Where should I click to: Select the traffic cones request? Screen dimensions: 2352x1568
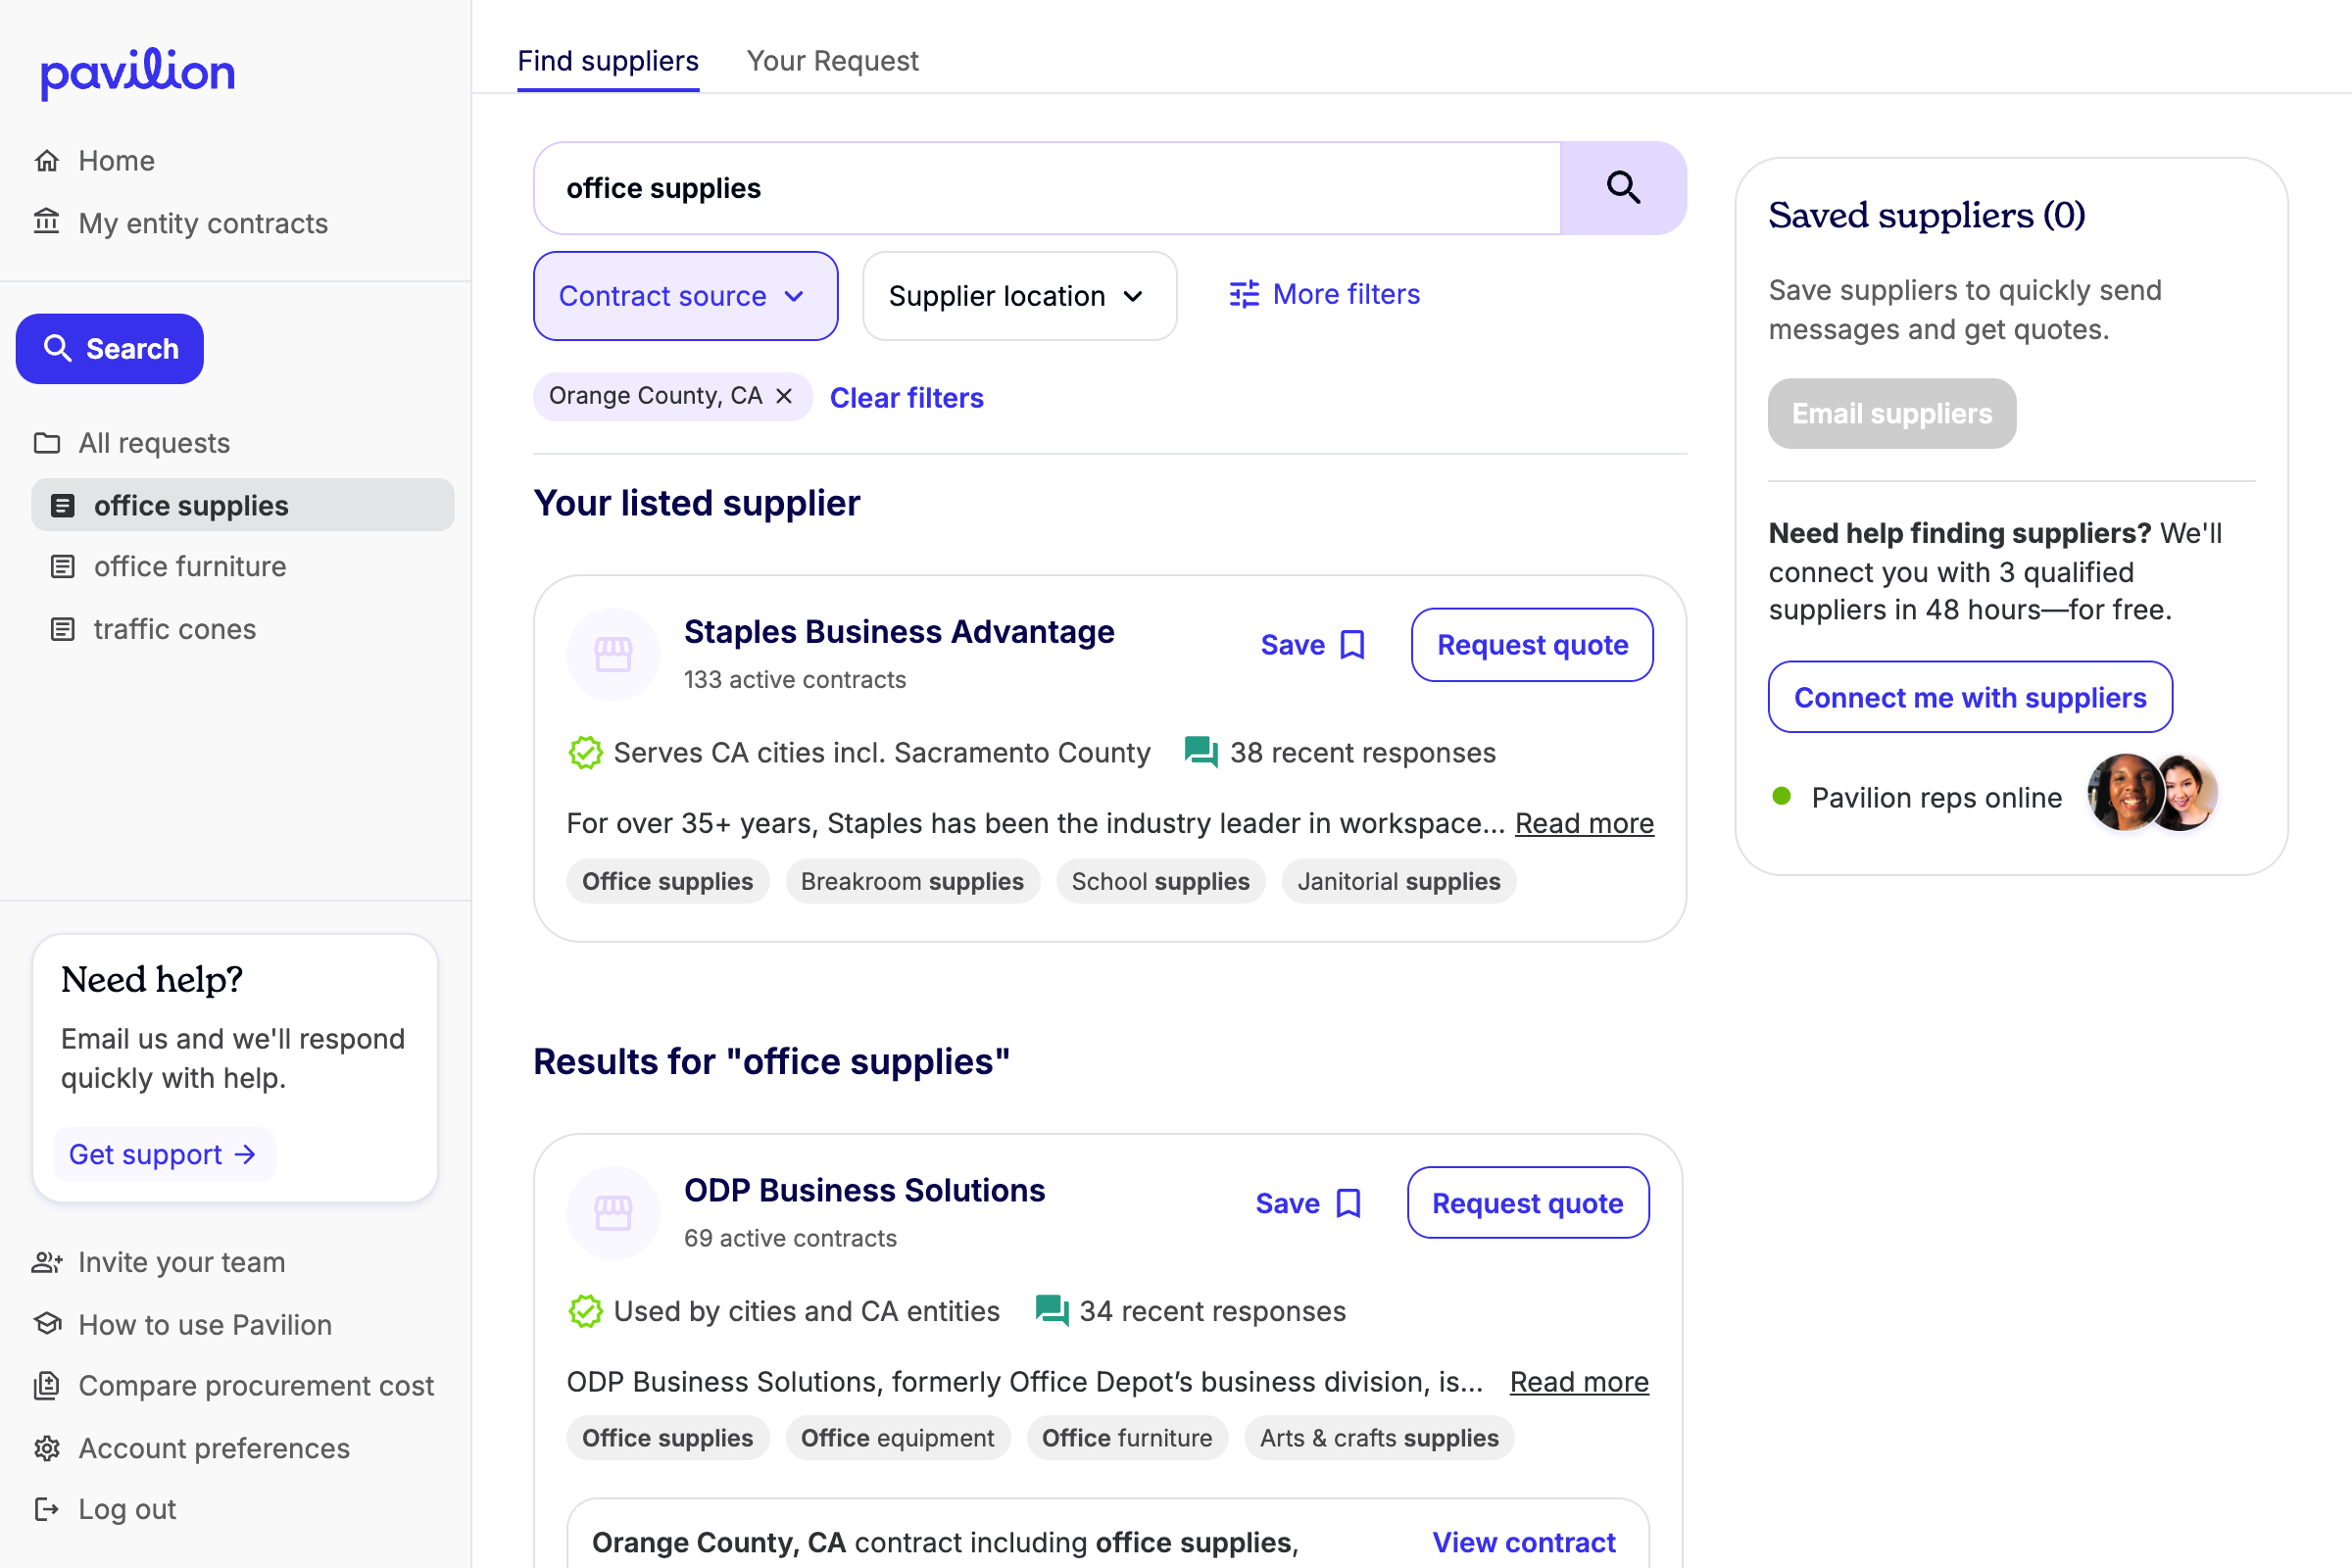coord(243,629)
